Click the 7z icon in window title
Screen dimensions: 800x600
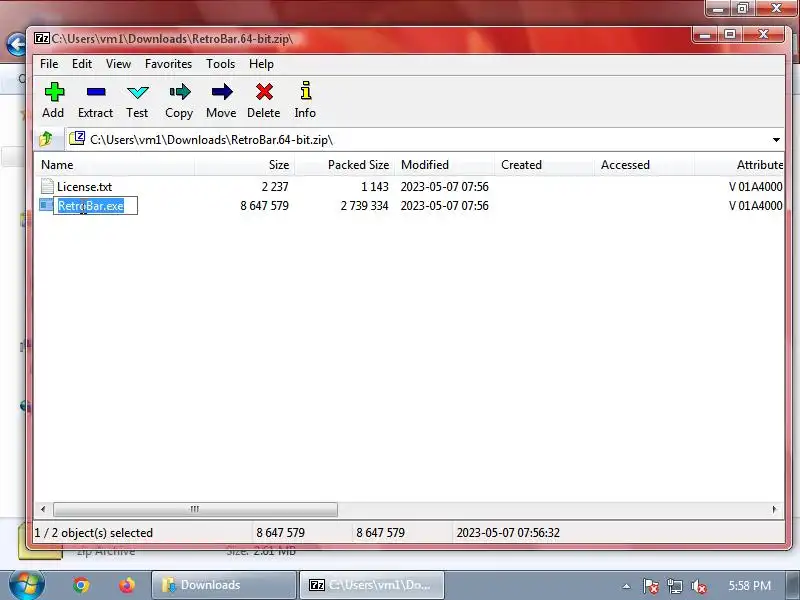pos(41,38)
